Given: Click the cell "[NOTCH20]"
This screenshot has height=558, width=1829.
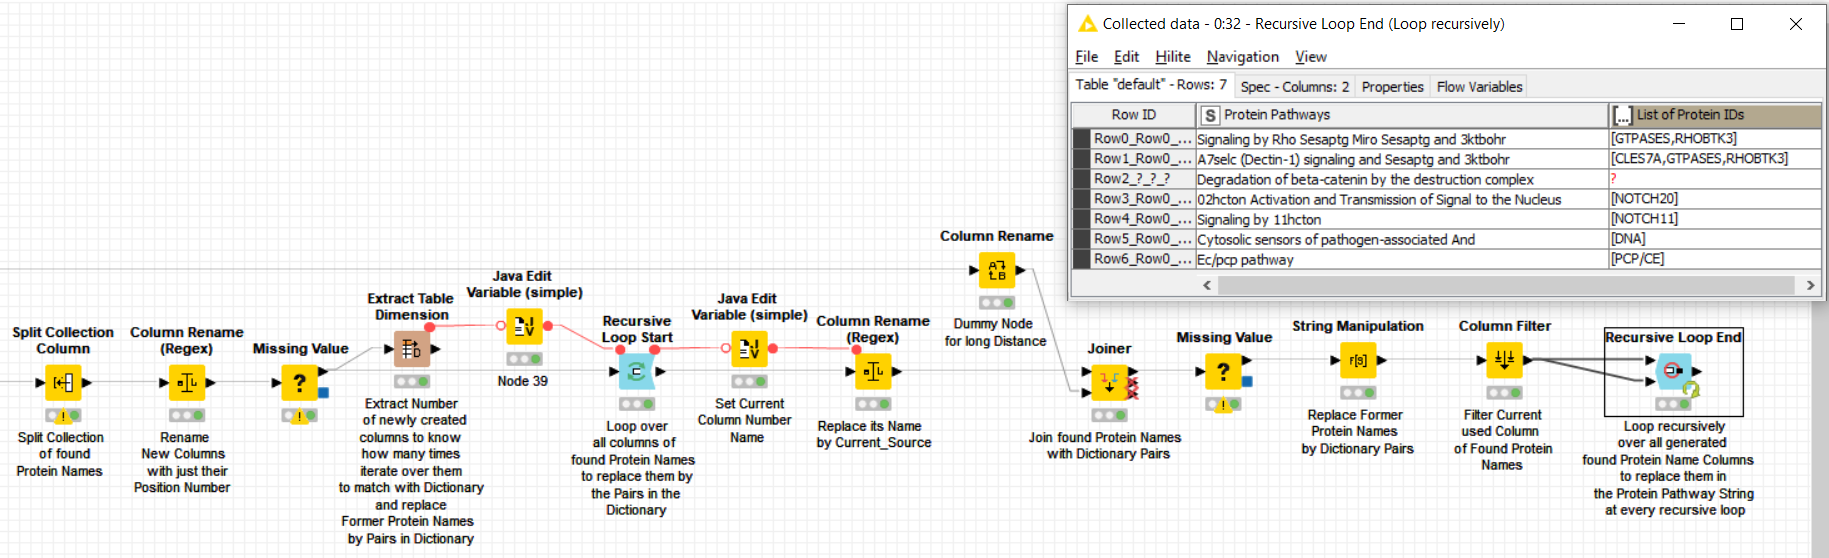Looking at the screenshot, I should [x=1715, y=199].
